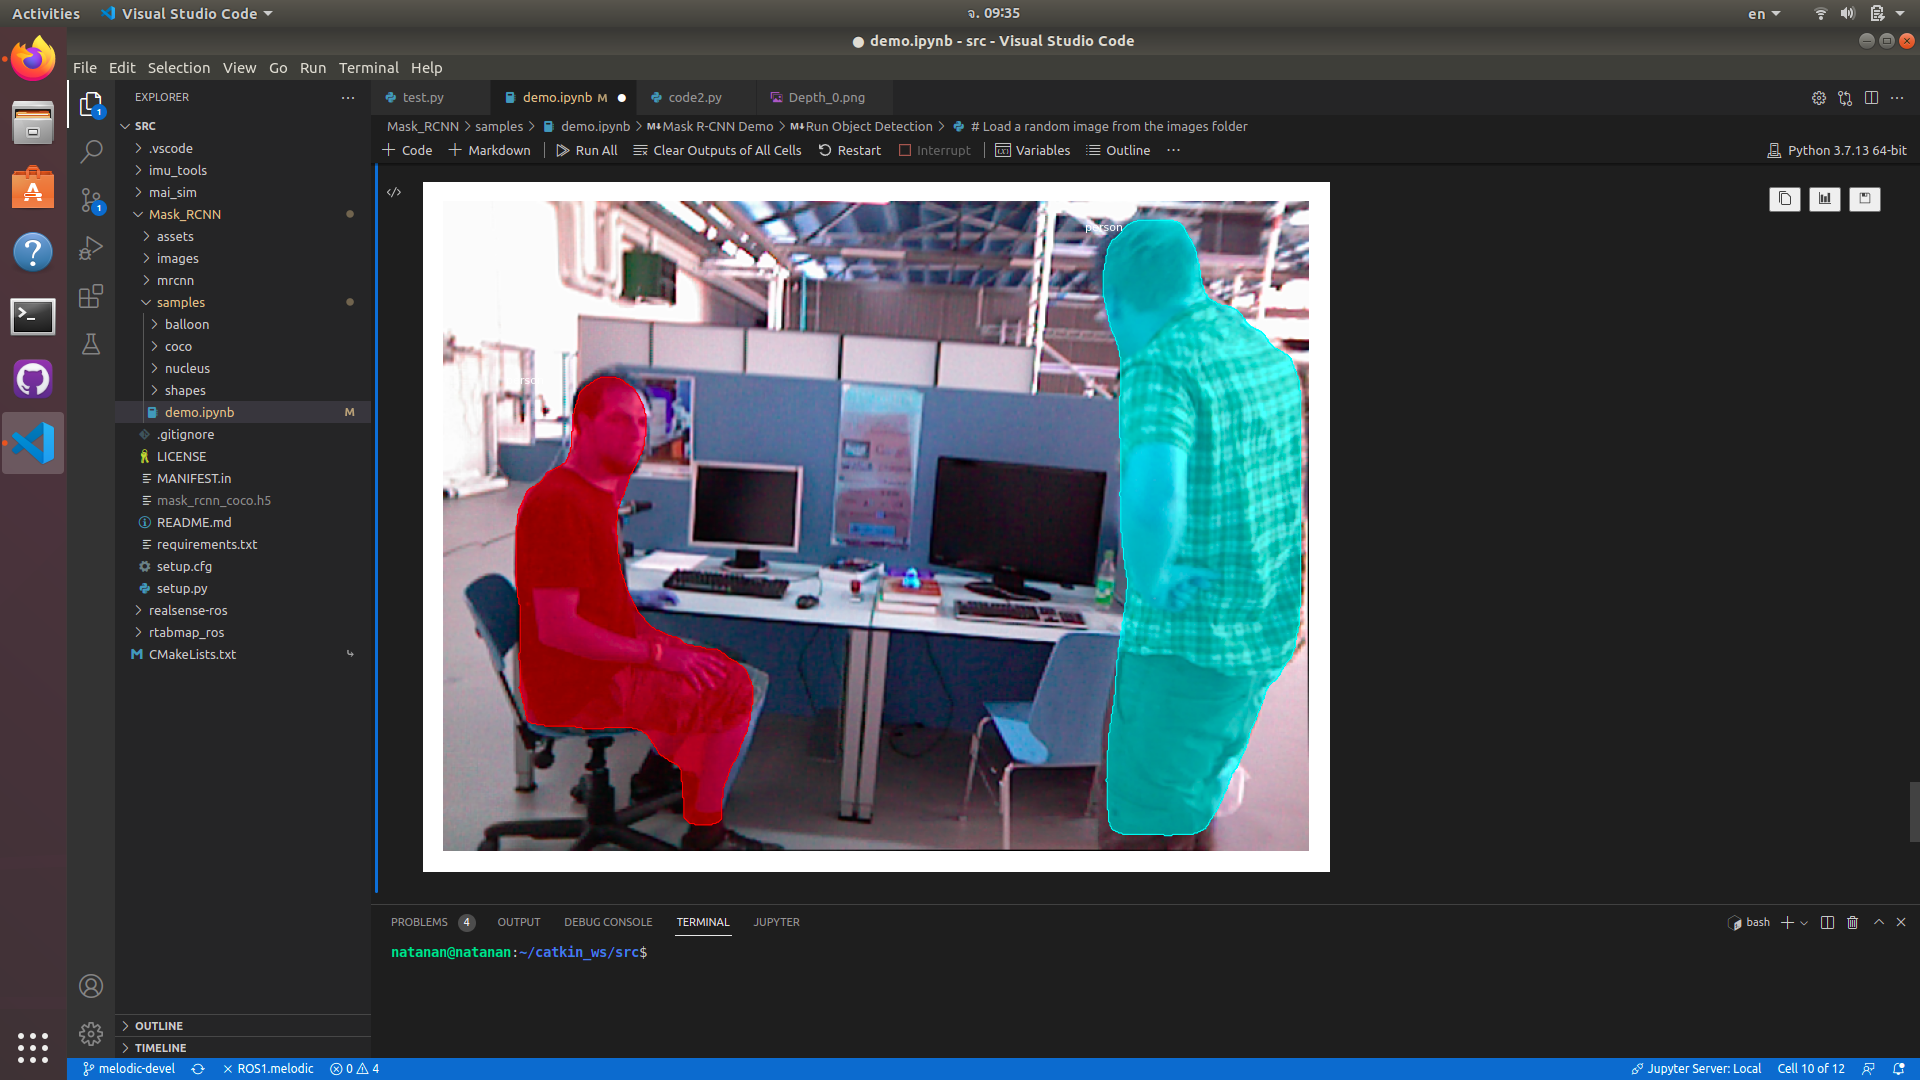
Task: Collapse the samples folder
Action: pyautogui.click(x=180, y=302)
